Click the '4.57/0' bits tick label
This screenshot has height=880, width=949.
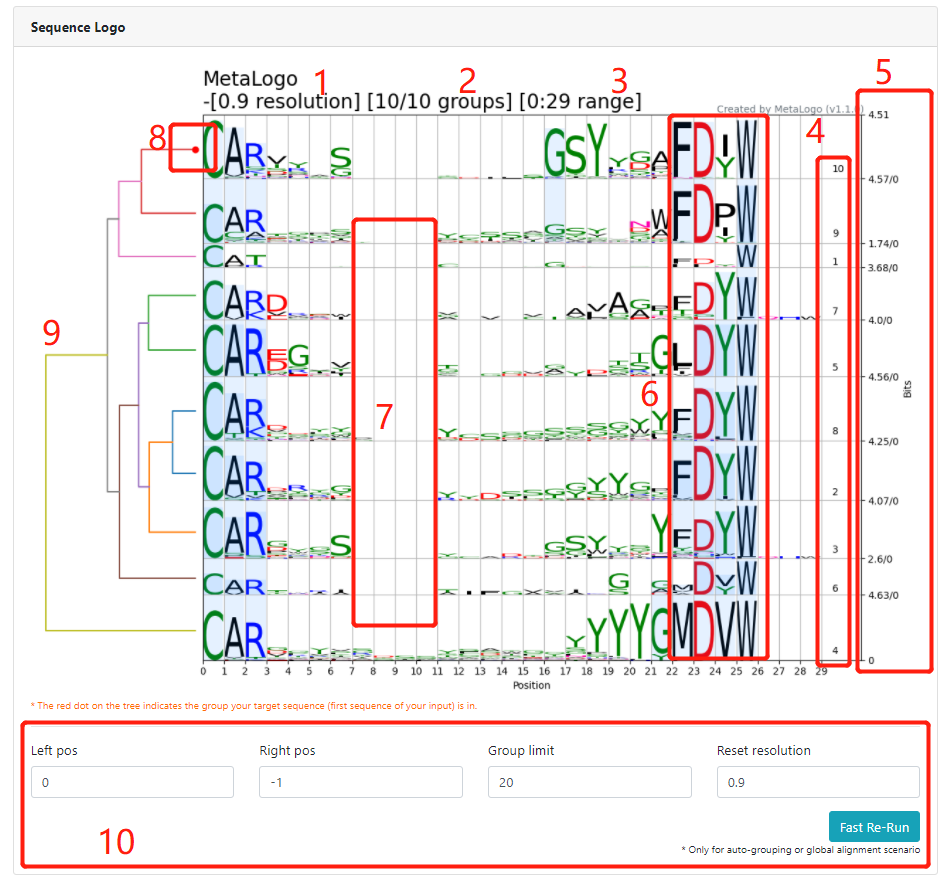883,179
